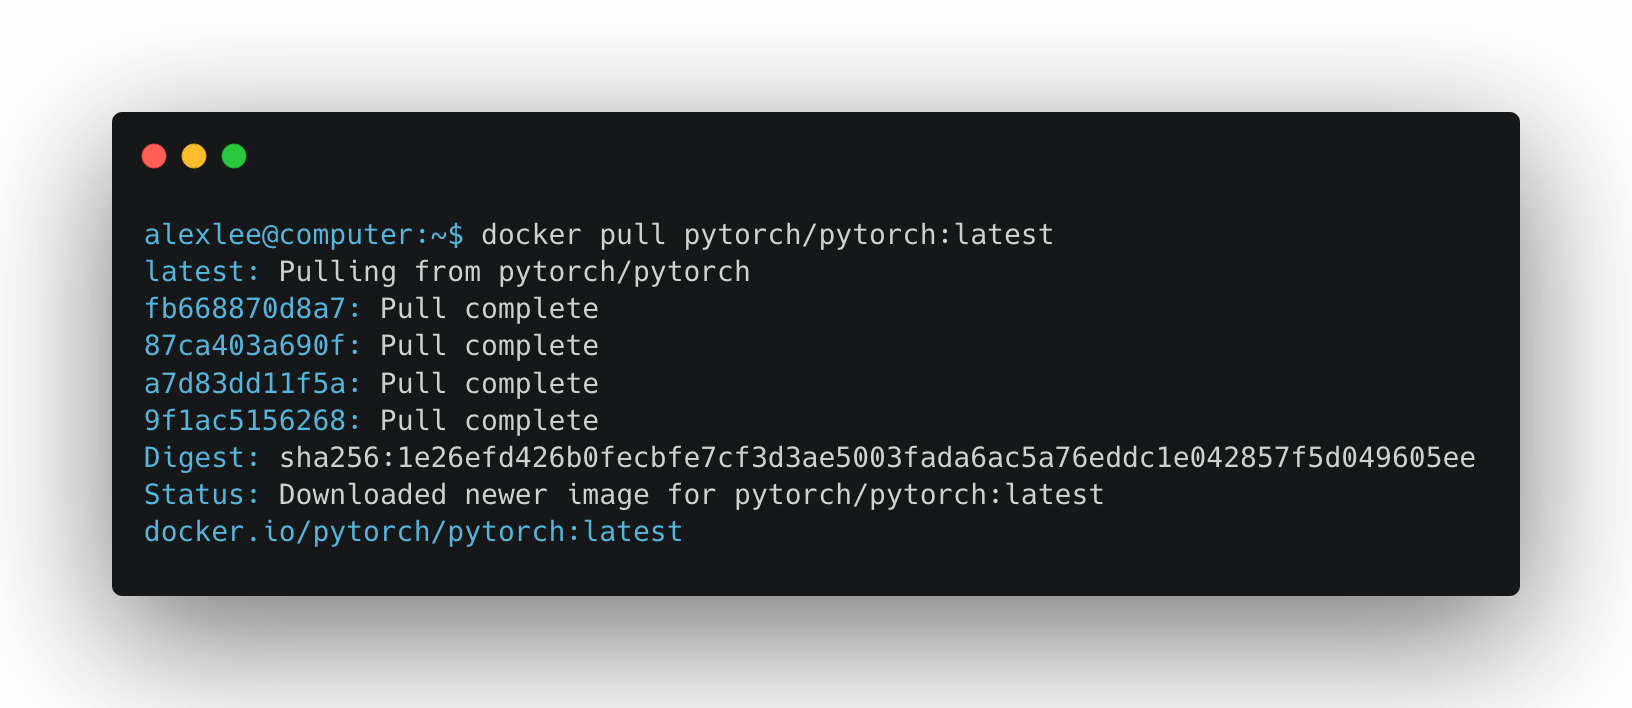Screen dimensions: 1632x708
Task: Select the layer ID a7d83dd11f5a
Action: coord(245,383)
